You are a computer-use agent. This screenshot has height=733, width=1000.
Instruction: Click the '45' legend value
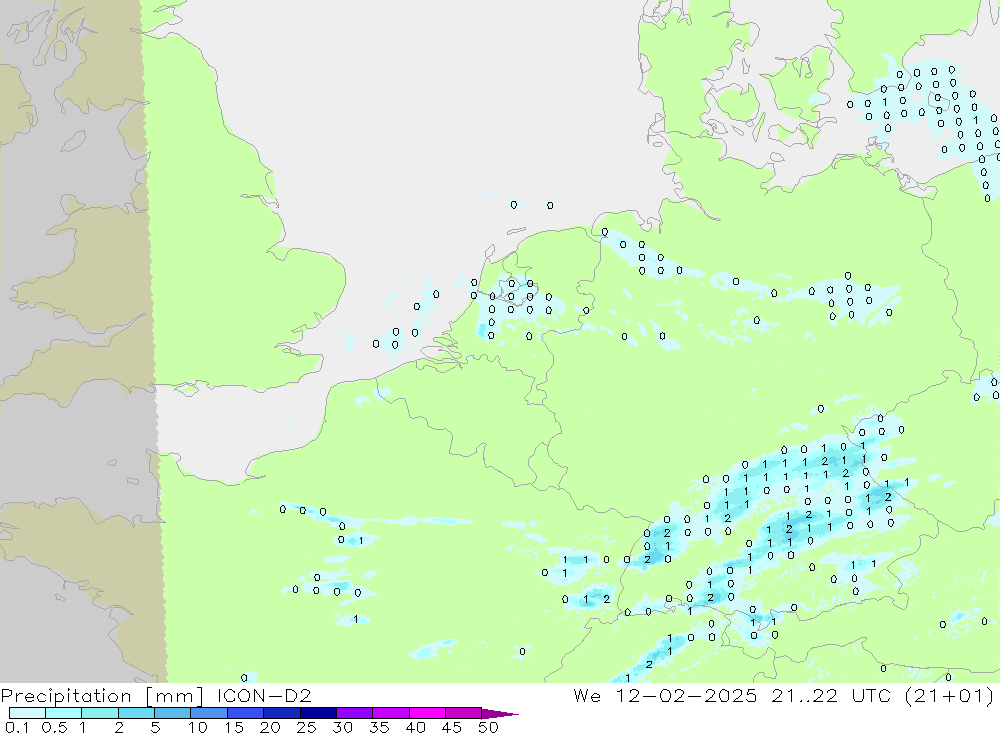452,727
